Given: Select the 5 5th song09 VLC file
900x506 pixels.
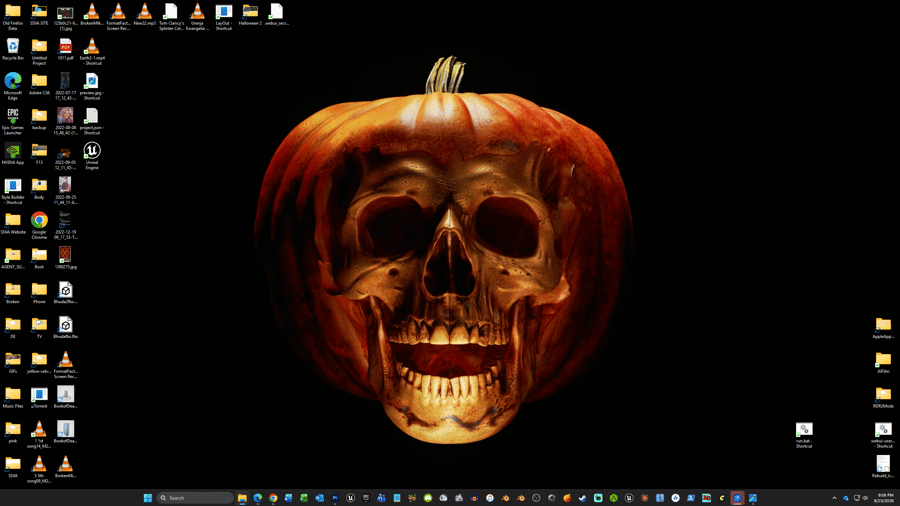Looking at the screenshot, I should [39, 469].
